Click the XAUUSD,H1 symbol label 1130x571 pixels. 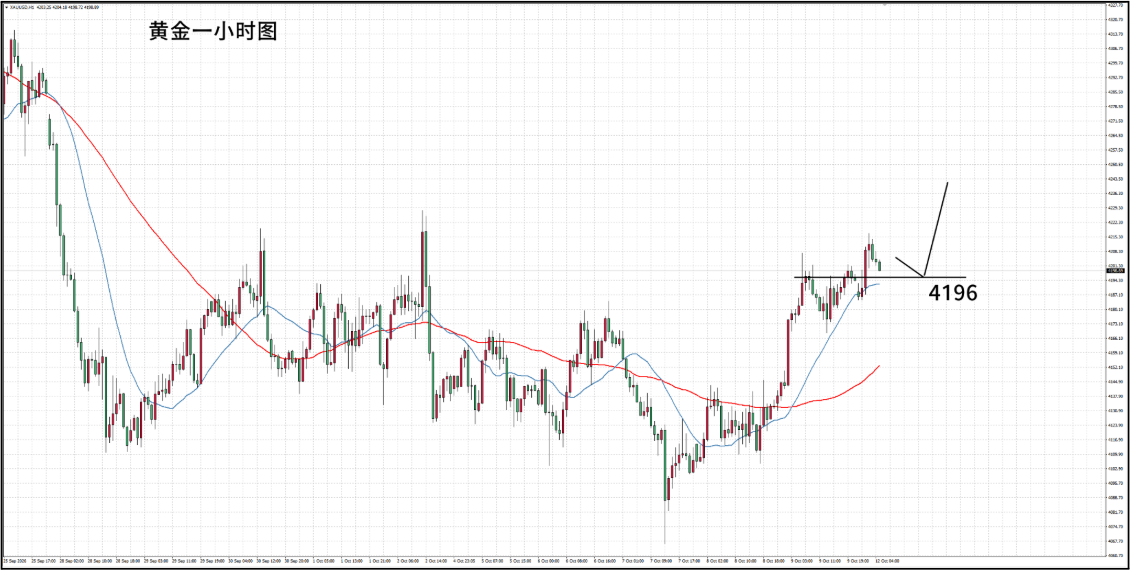(x=22, y=7)
